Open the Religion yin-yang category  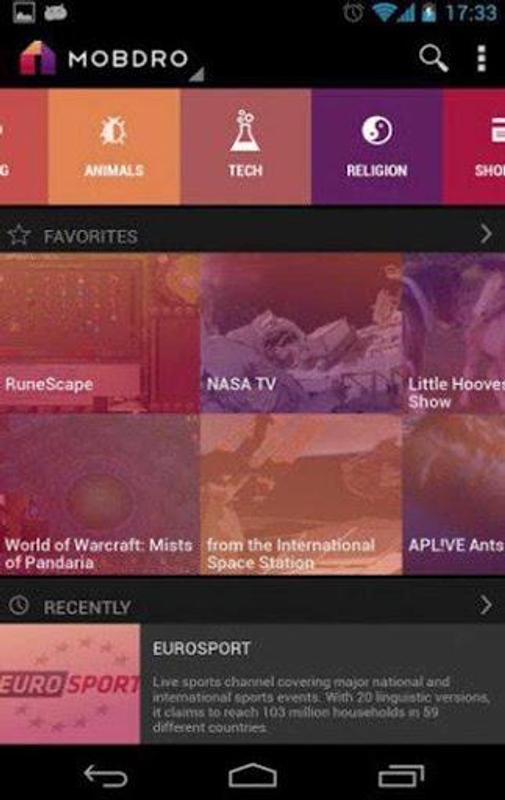click(377, 146)
